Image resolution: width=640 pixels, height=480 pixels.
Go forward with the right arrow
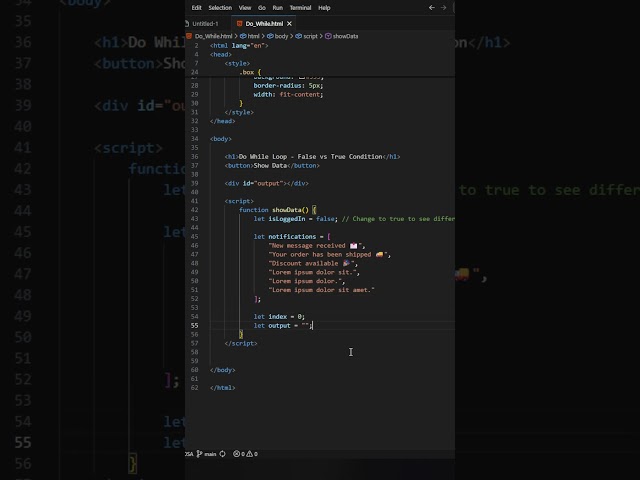click(x=443, y=7)
